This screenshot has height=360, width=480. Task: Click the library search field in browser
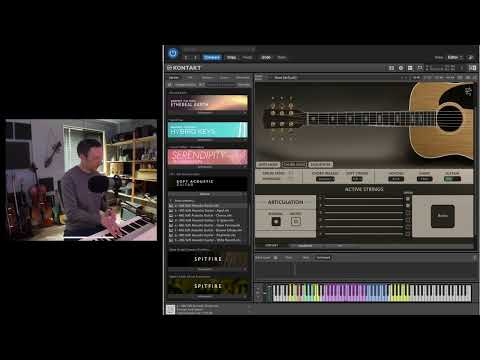[x=221, y=85]
